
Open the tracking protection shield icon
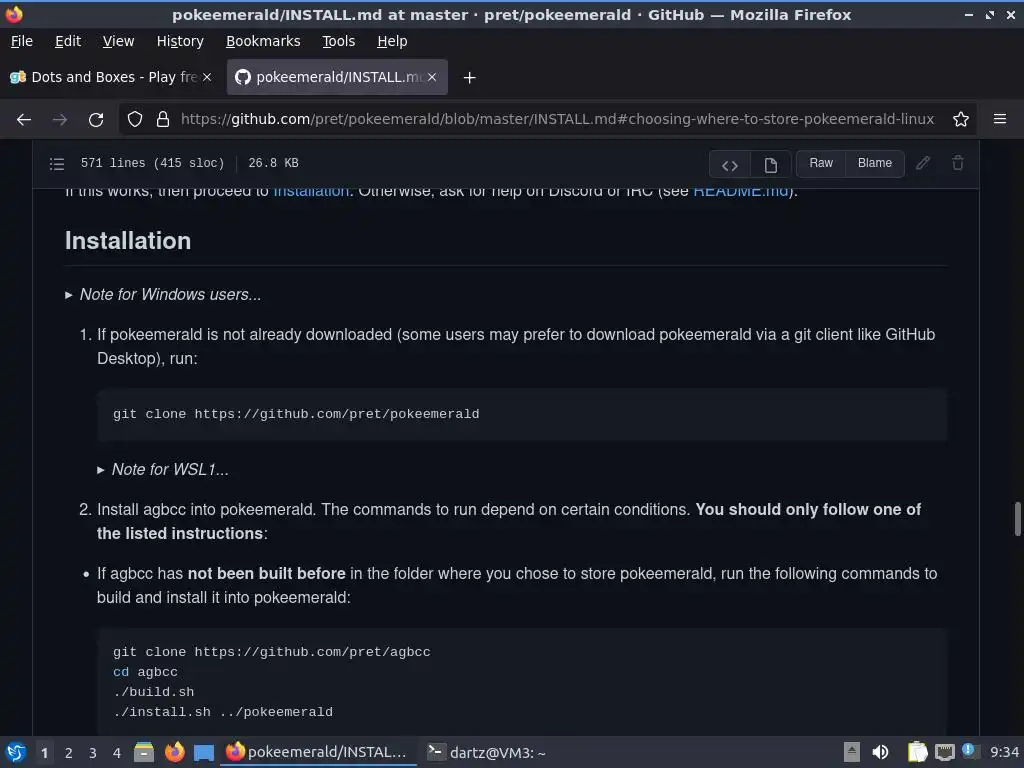(x=135, y=120)
